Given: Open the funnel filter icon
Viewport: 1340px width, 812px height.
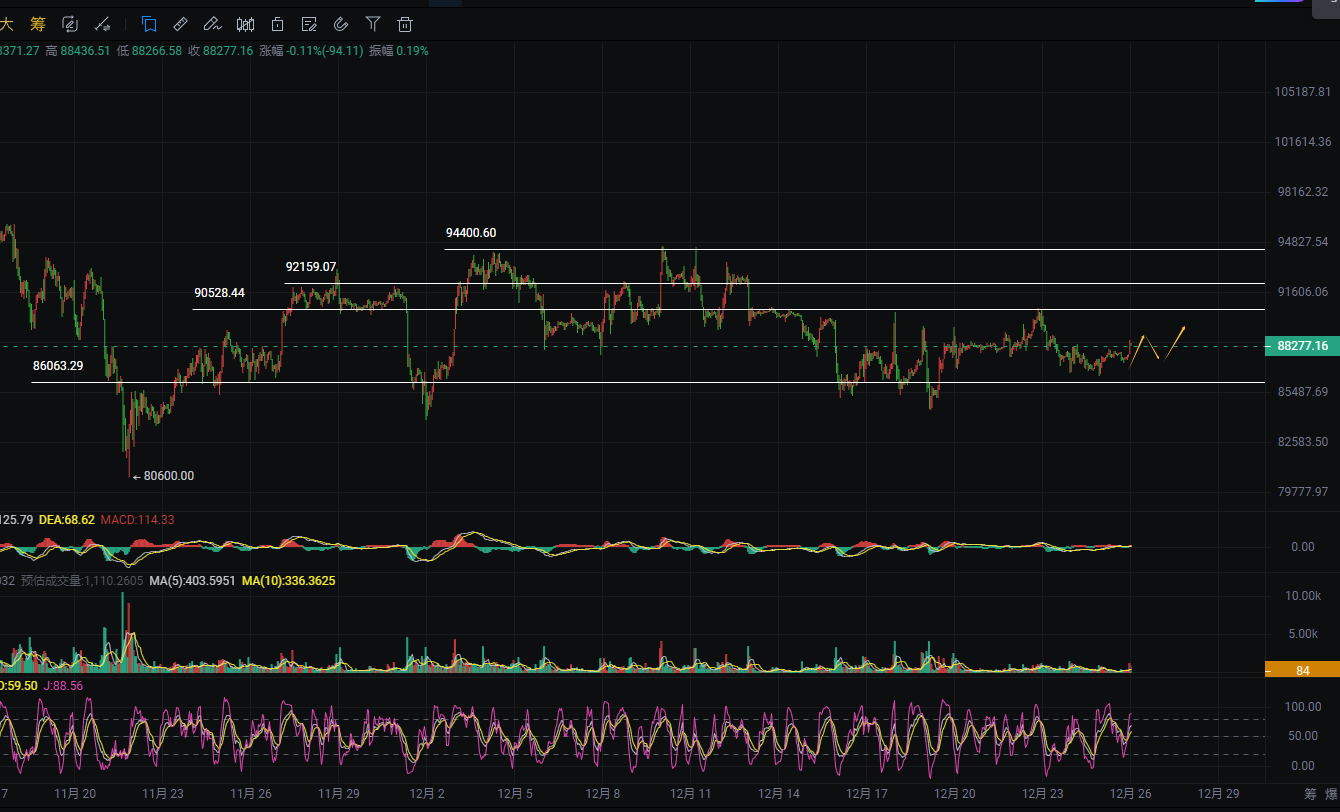Looking at the screenshot, I should [373, 24].
